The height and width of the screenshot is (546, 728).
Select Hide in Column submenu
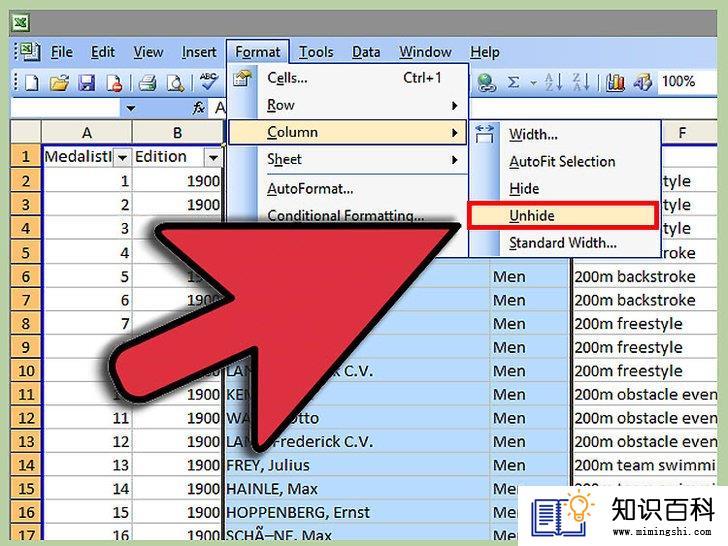(565, 188)
